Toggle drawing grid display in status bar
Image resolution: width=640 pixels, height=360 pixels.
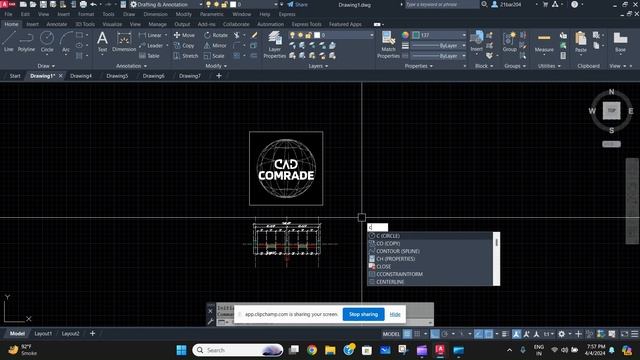pos(407,334)
